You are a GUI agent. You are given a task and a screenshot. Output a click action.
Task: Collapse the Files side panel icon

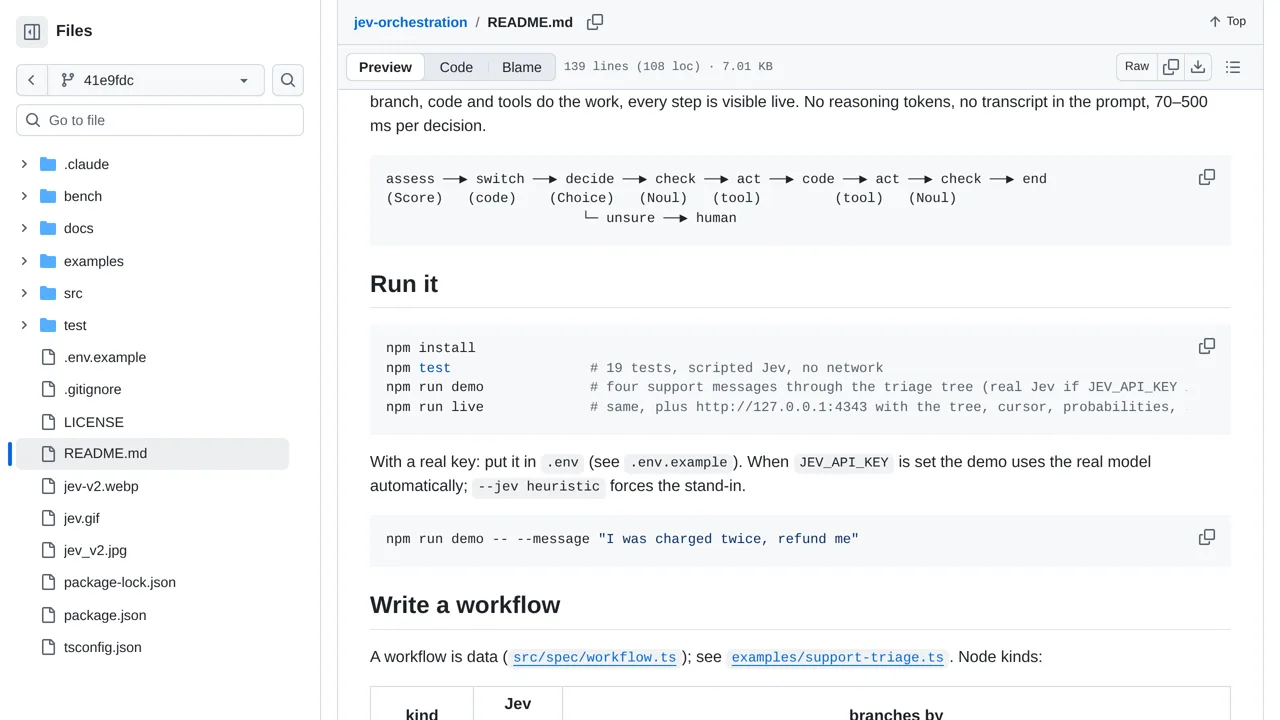tap(32, 31)
